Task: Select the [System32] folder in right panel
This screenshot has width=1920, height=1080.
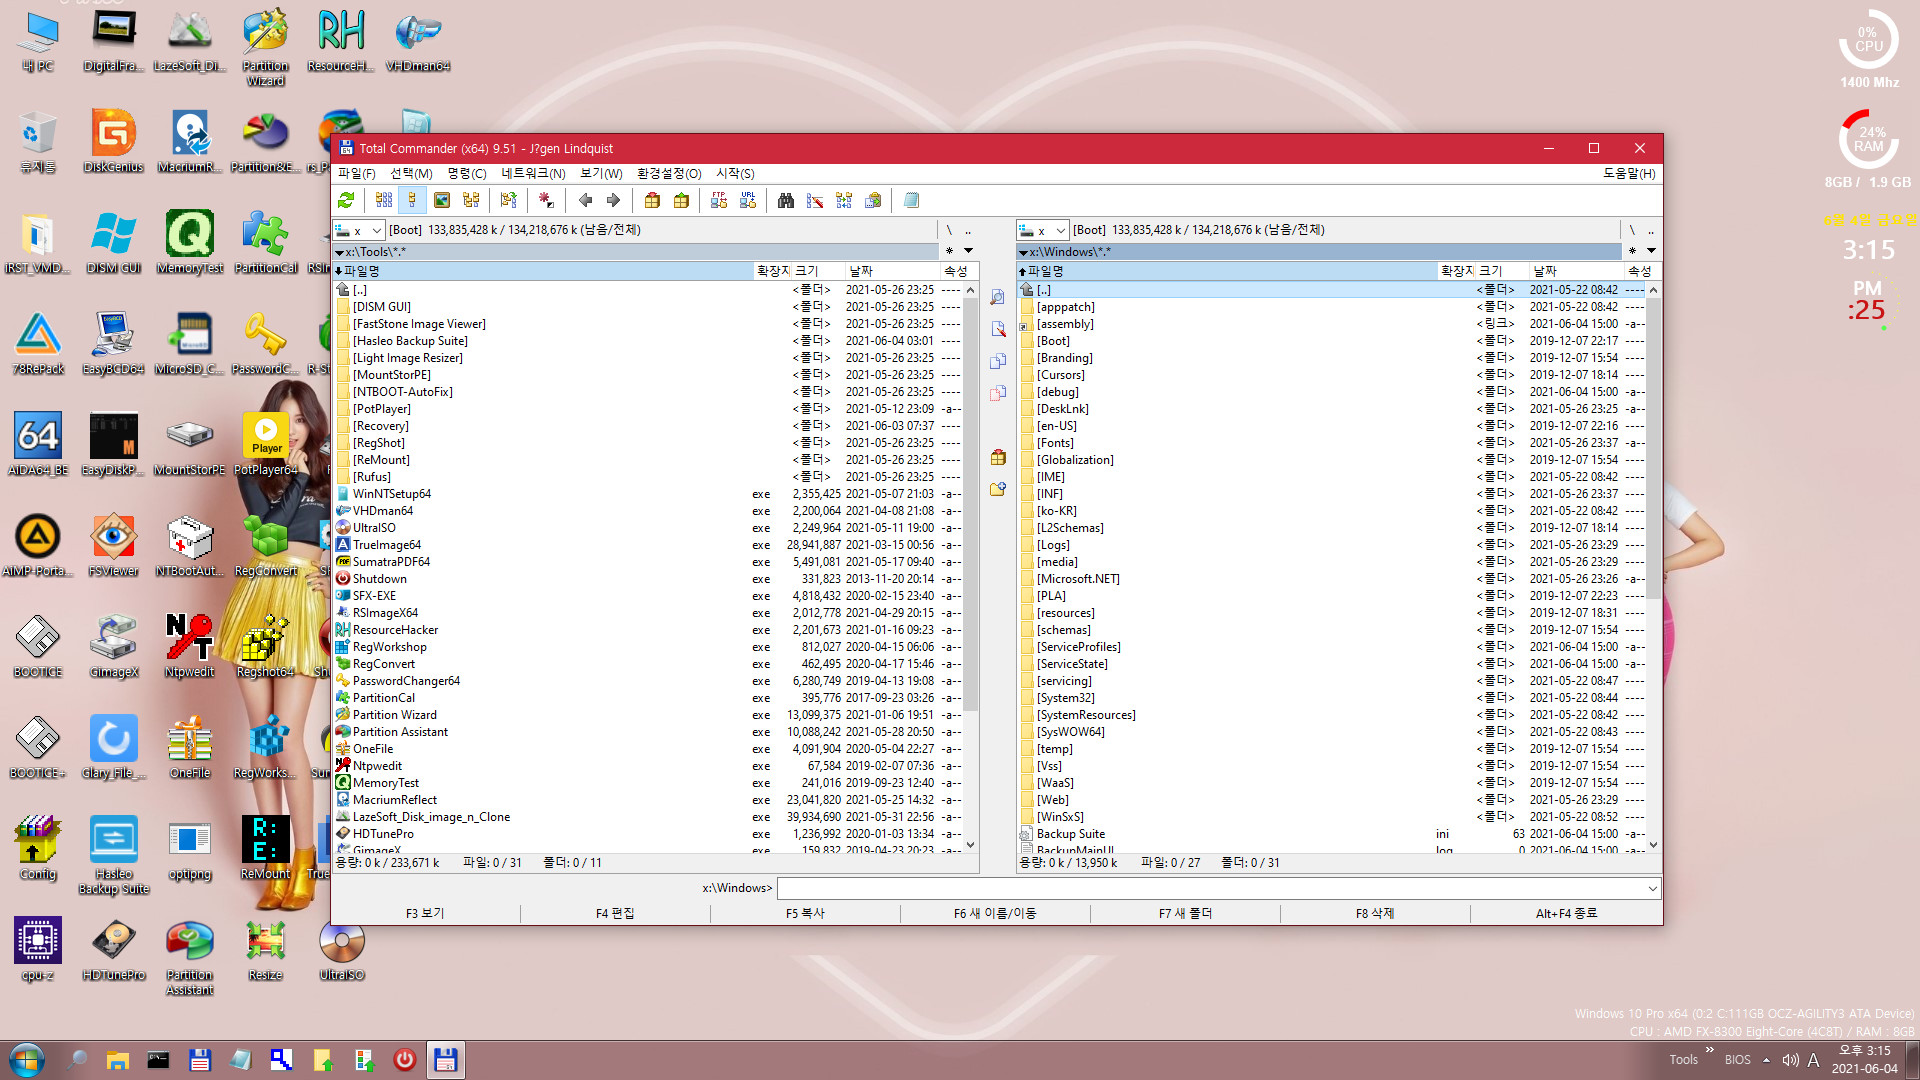Action: [x=1065, y=698]
